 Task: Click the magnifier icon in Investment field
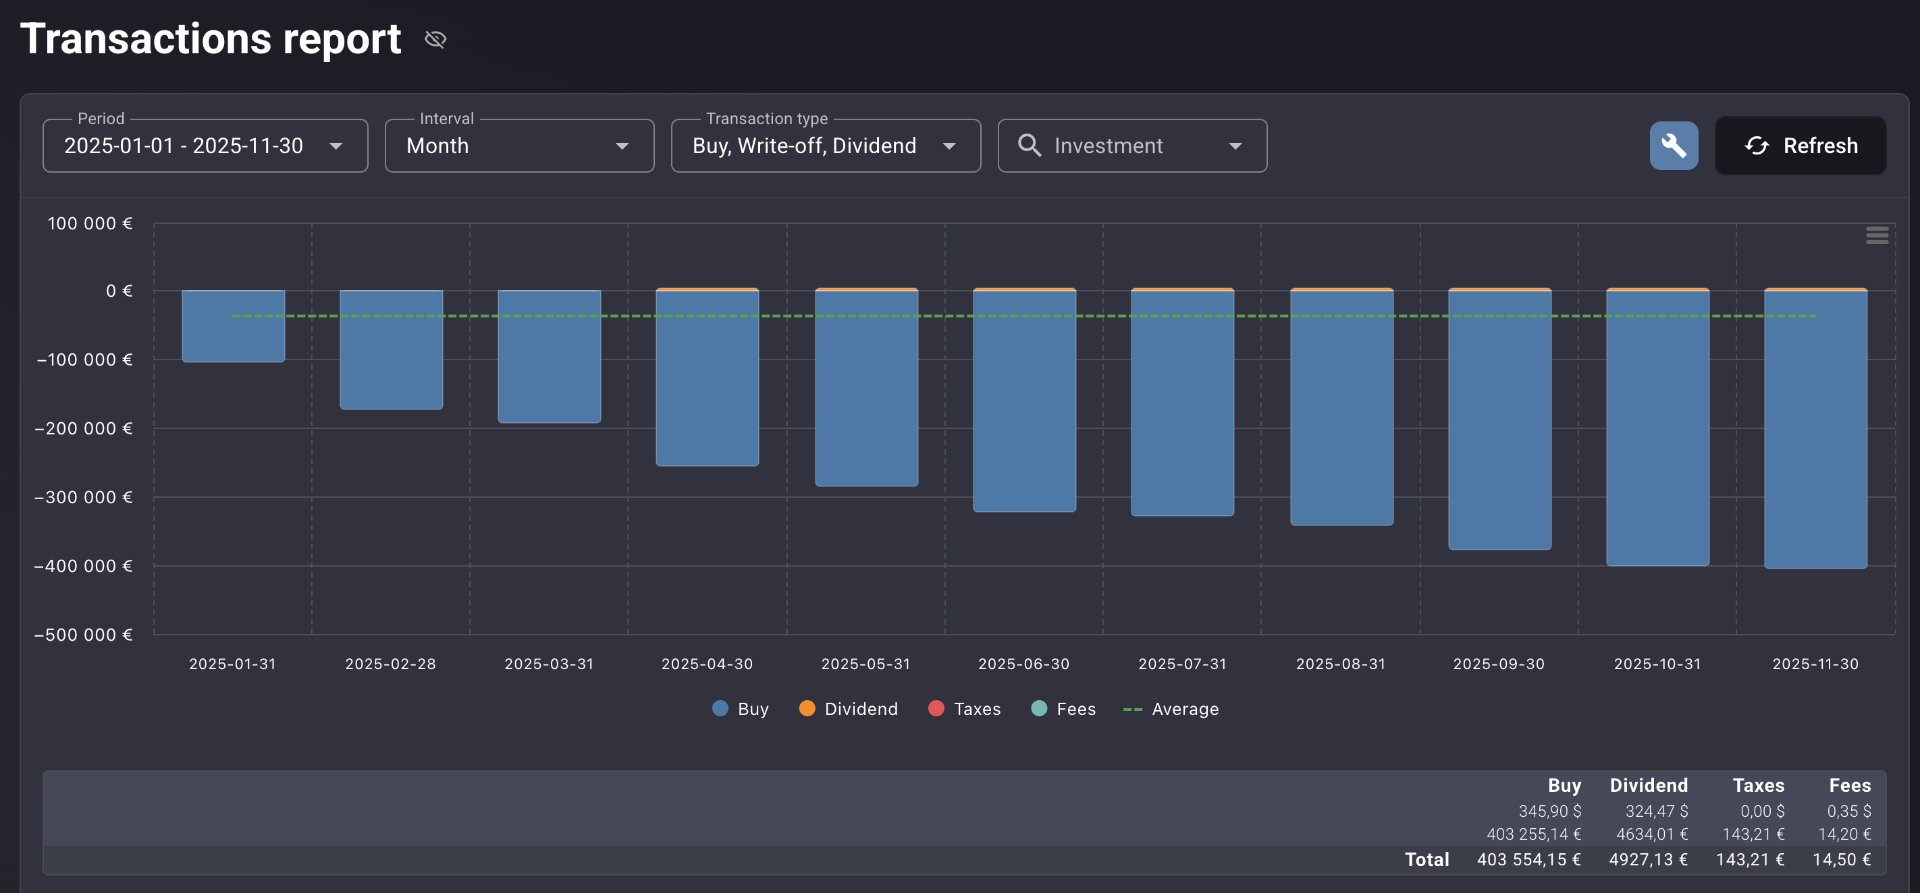(x=1029, y=145)
